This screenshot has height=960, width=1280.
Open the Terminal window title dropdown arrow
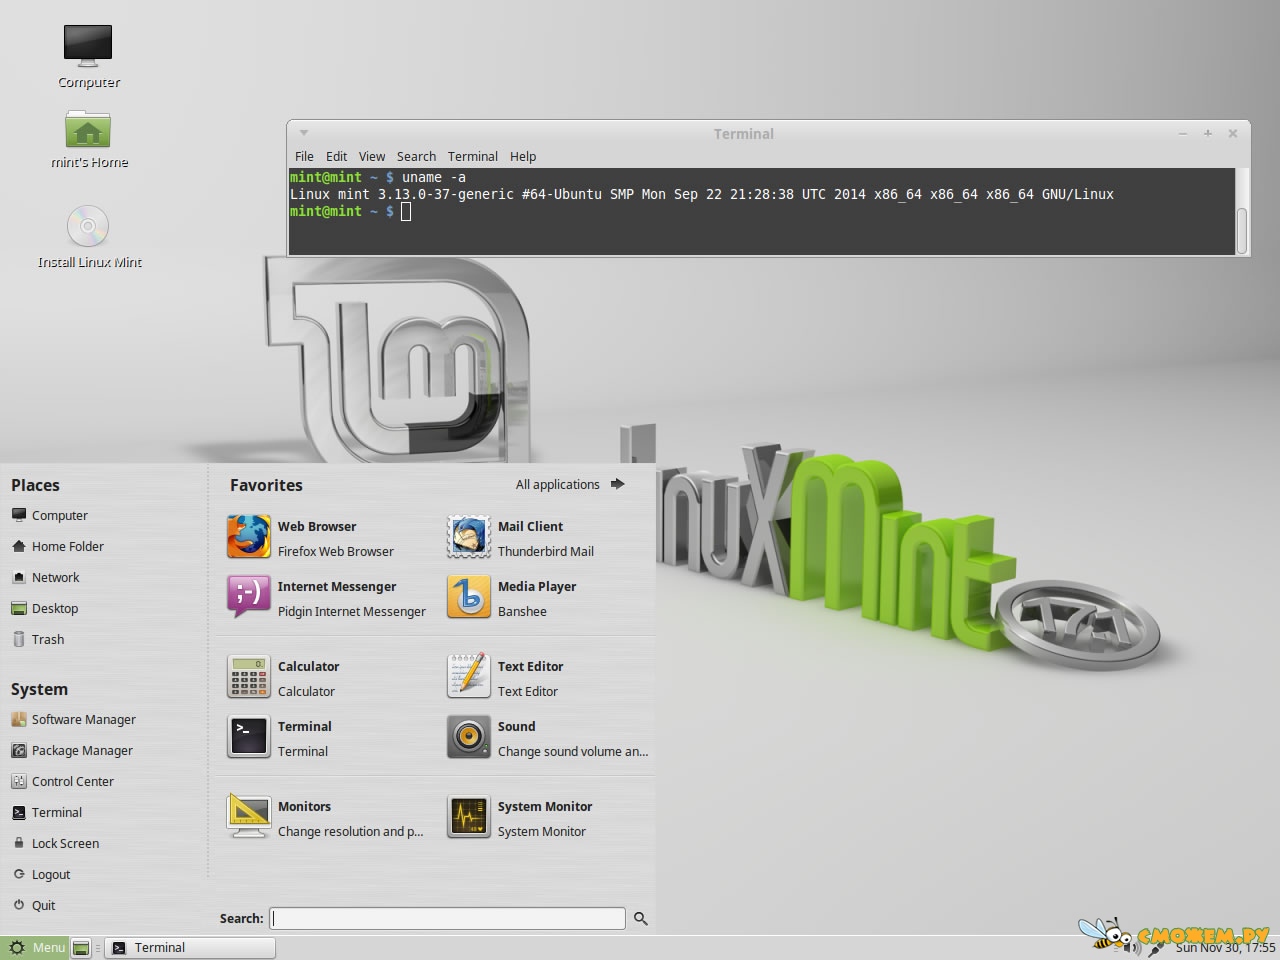pos(303,133)
